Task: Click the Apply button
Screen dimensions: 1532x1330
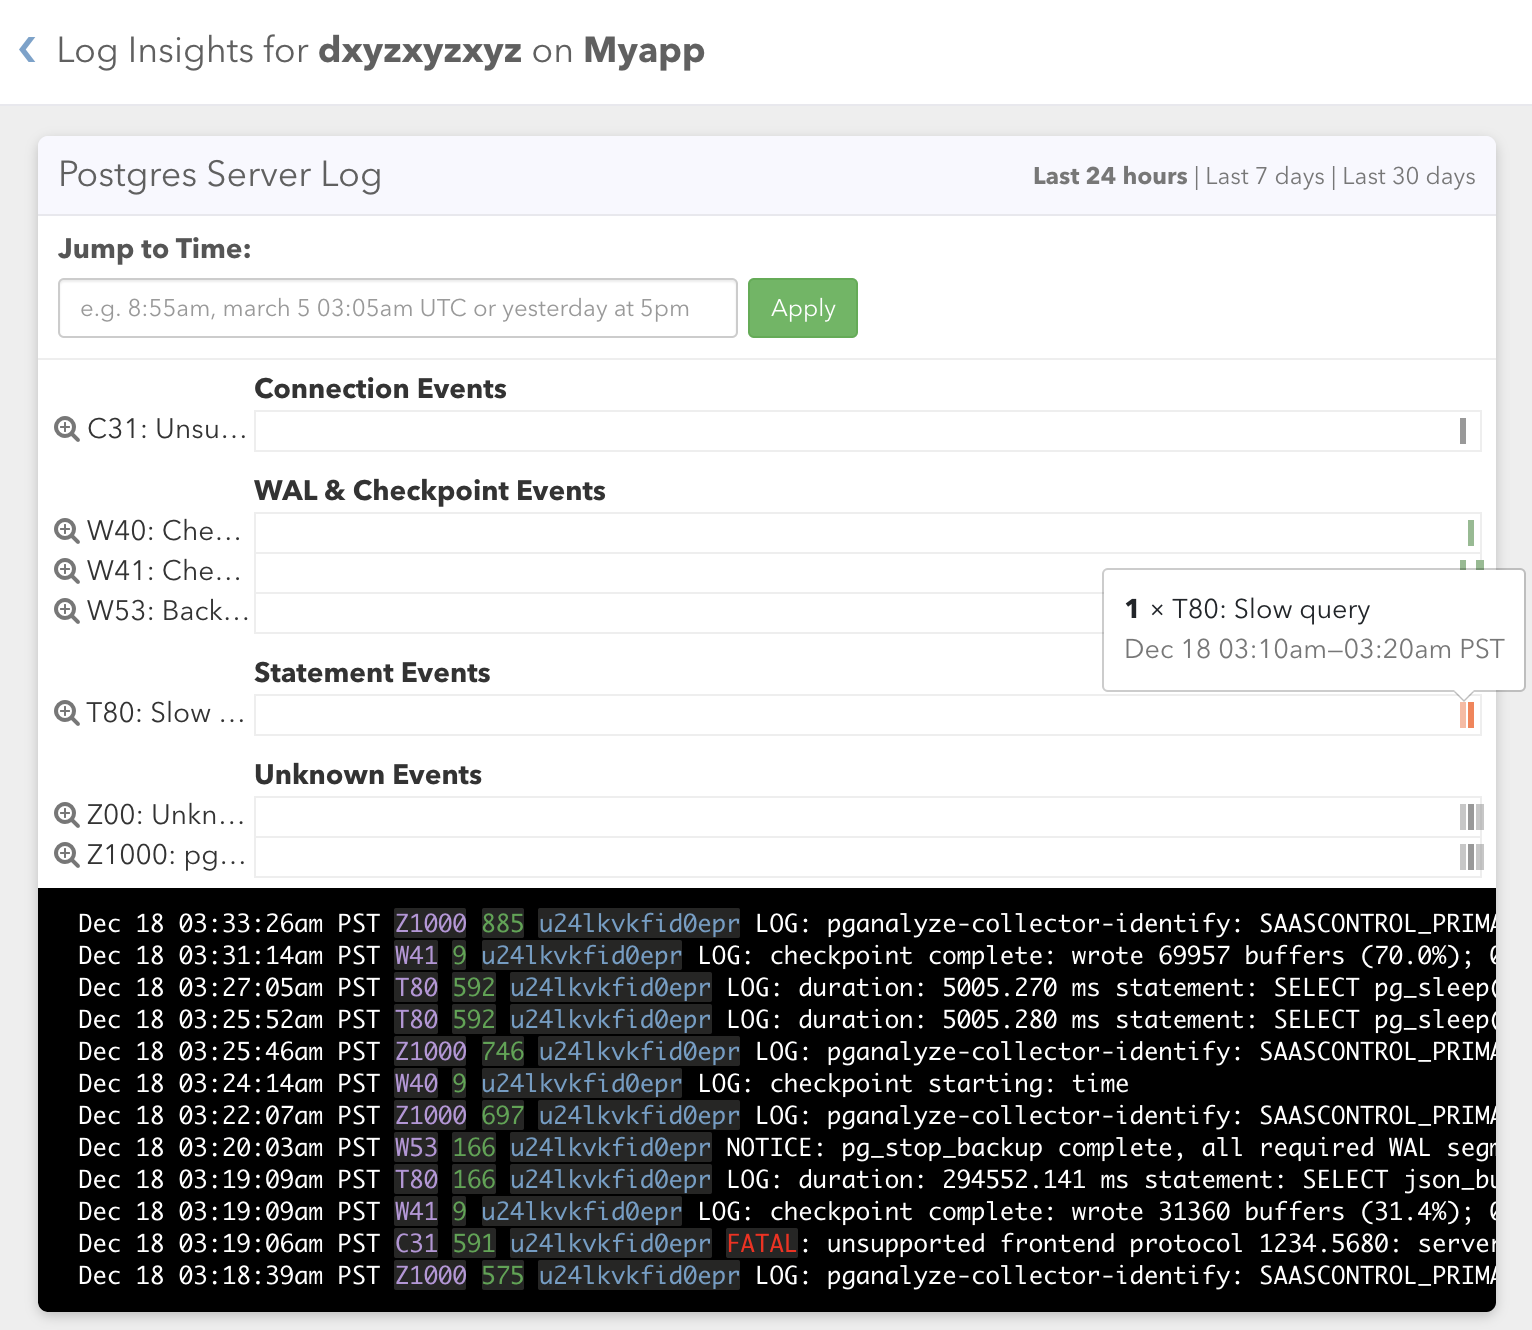Action: tap(803, 308)
